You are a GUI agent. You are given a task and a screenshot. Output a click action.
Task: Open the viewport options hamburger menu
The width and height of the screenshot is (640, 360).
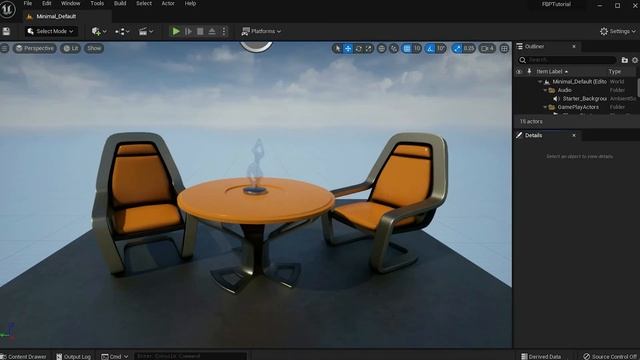pos(4,49)
